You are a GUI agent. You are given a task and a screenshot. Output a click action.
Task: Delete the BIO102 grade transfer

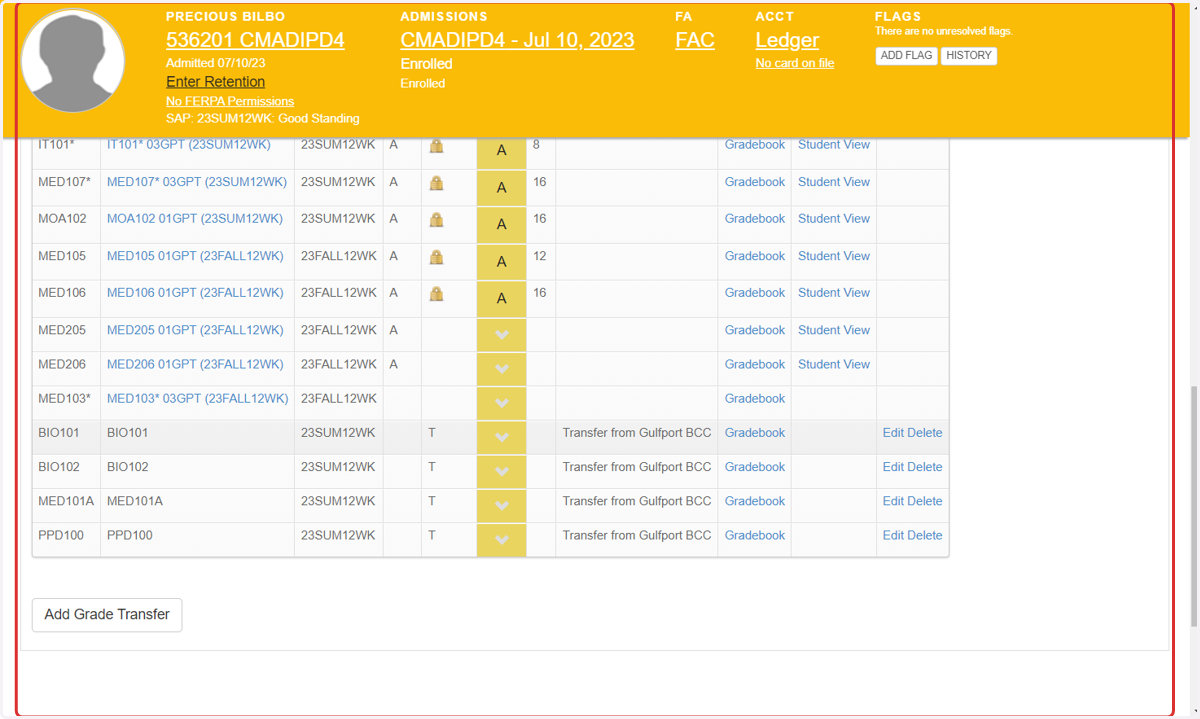[925, 467]
